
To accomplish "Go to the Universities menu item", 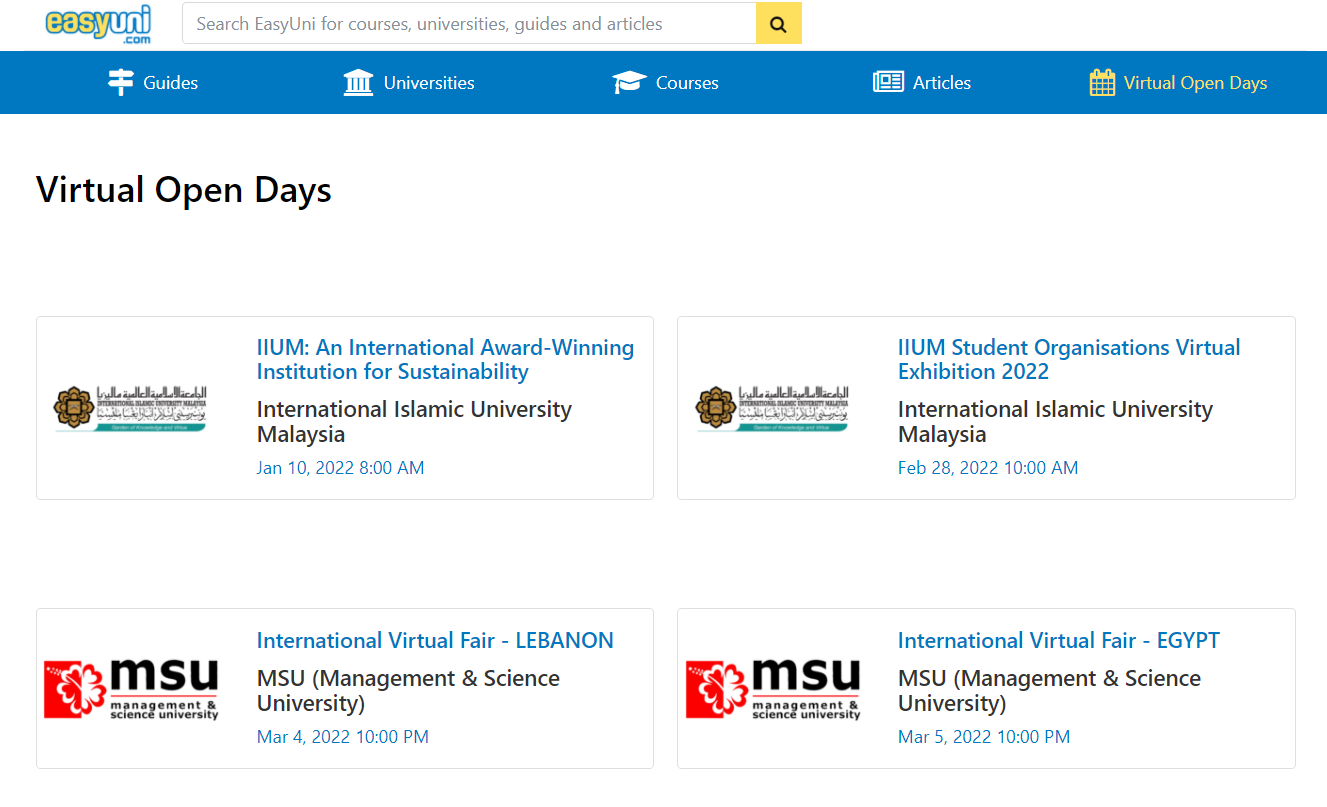I will 429,83.
